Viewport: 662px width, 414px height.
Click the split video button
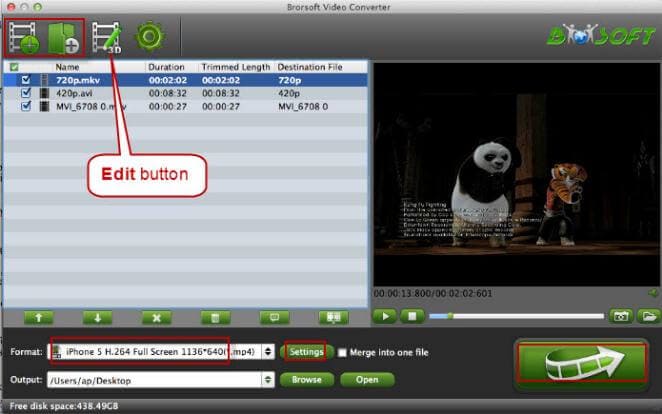coord(334,317)
